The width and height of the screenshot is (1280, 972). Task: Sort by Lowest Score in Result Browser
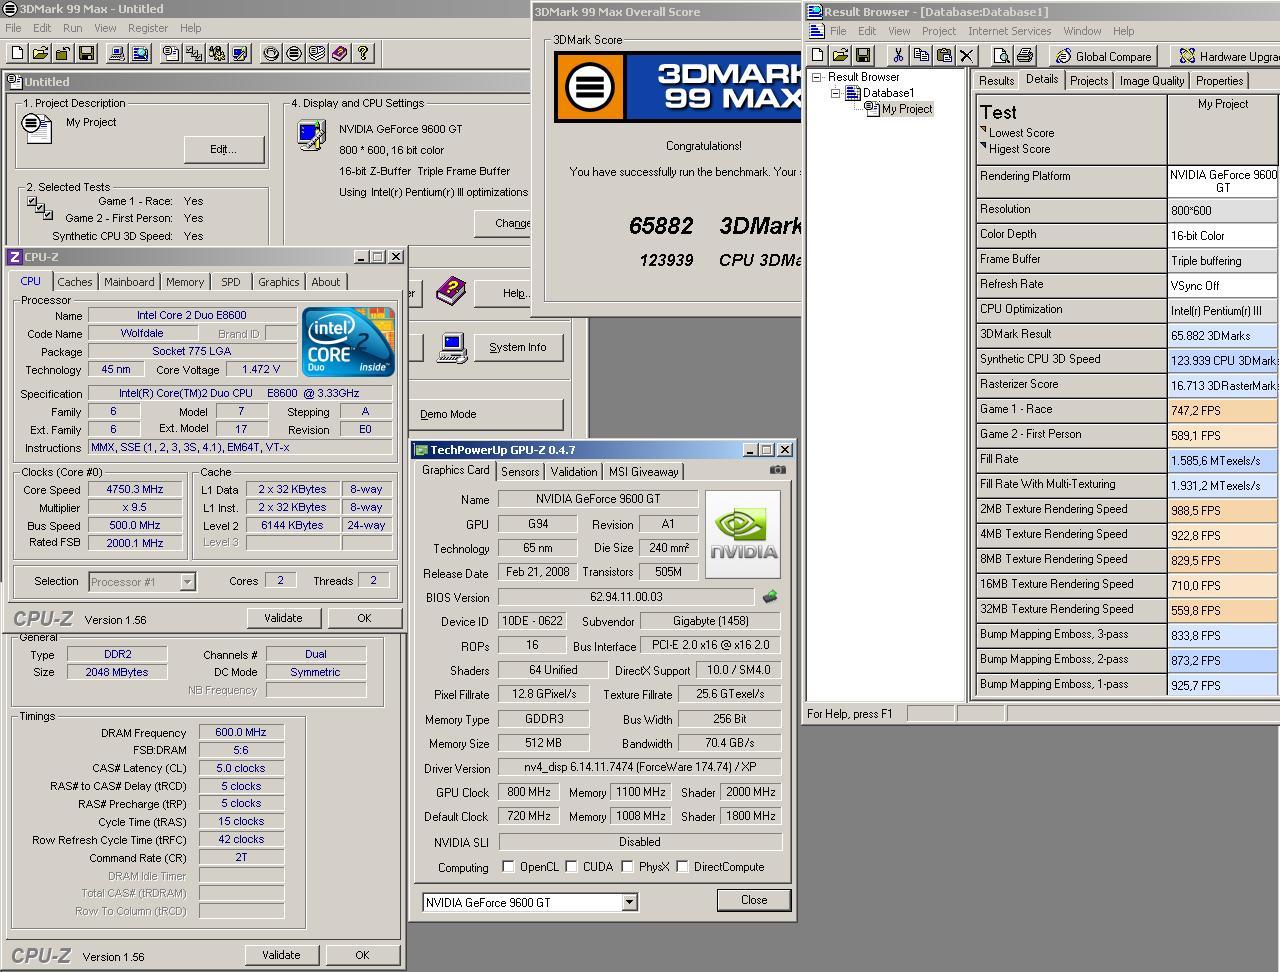(1021, 133)
